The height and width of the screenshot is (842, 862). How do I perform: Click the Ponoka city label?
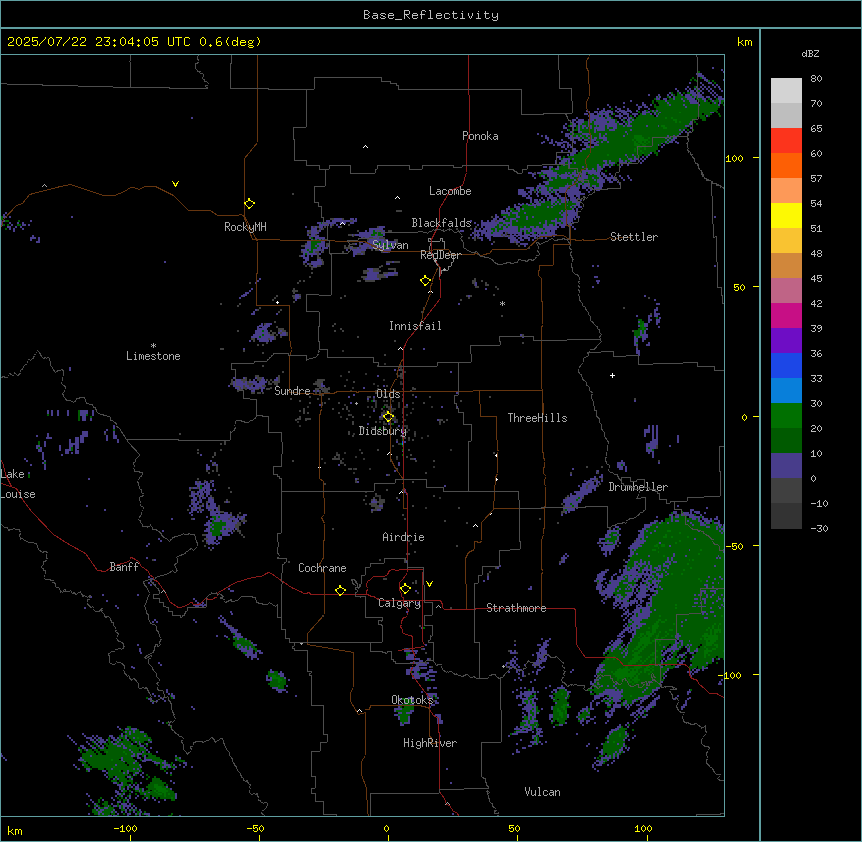coord(480,136)
